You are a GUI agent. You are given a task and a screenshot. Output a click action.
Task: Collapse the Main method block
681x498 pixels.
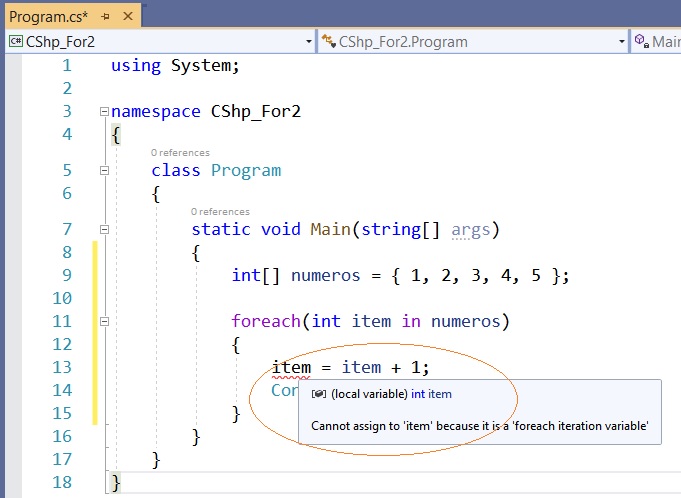click(x=104, y=229)
